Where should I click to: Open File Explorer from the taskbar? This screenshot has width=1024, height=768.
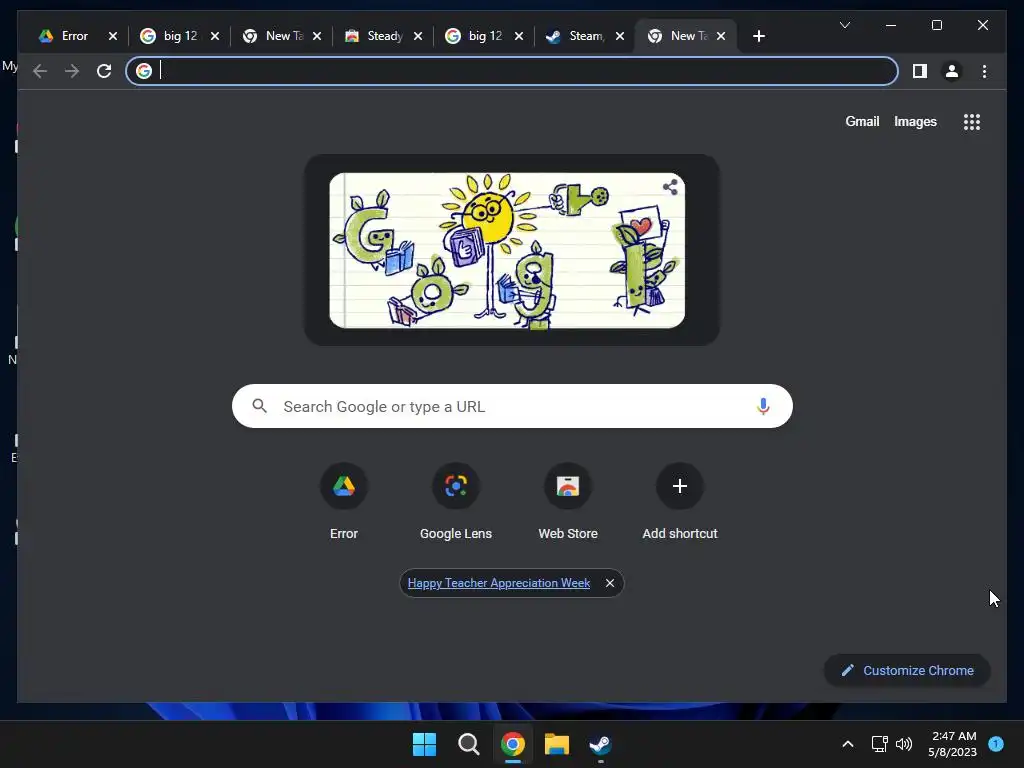coord(557,744)
